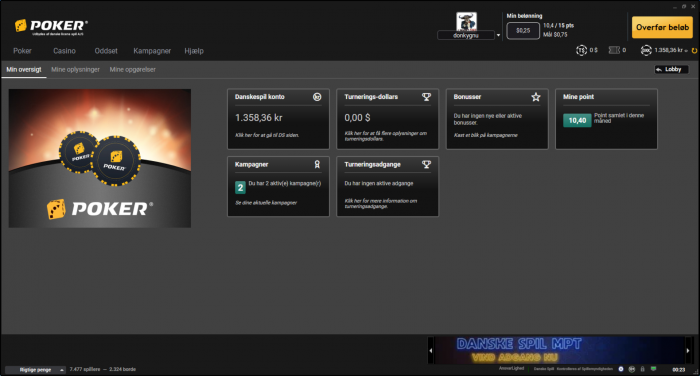Click Turneringsadgange more information link
Screen dimensions: 700x376
click(x=381, y=204)
